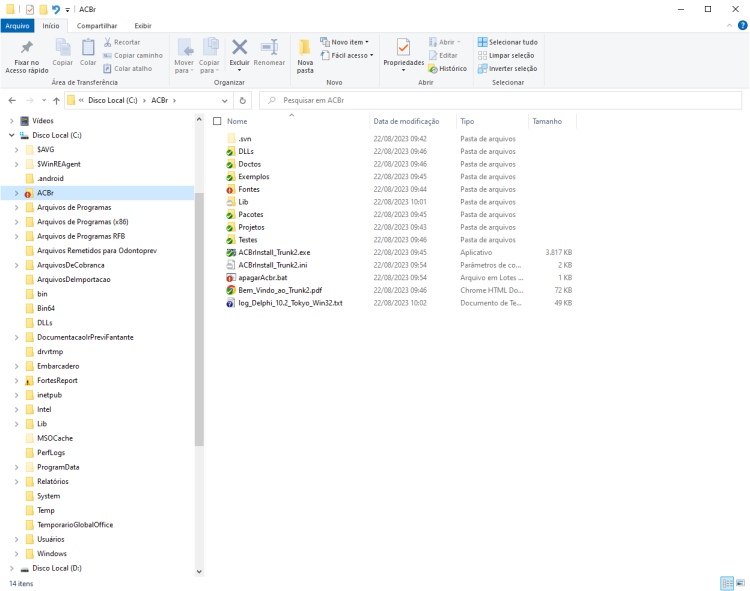Click the navigation pane vertical scrollbar
Image resolution: width=750 pixels, height=591 pixels.
coord(199,319)
